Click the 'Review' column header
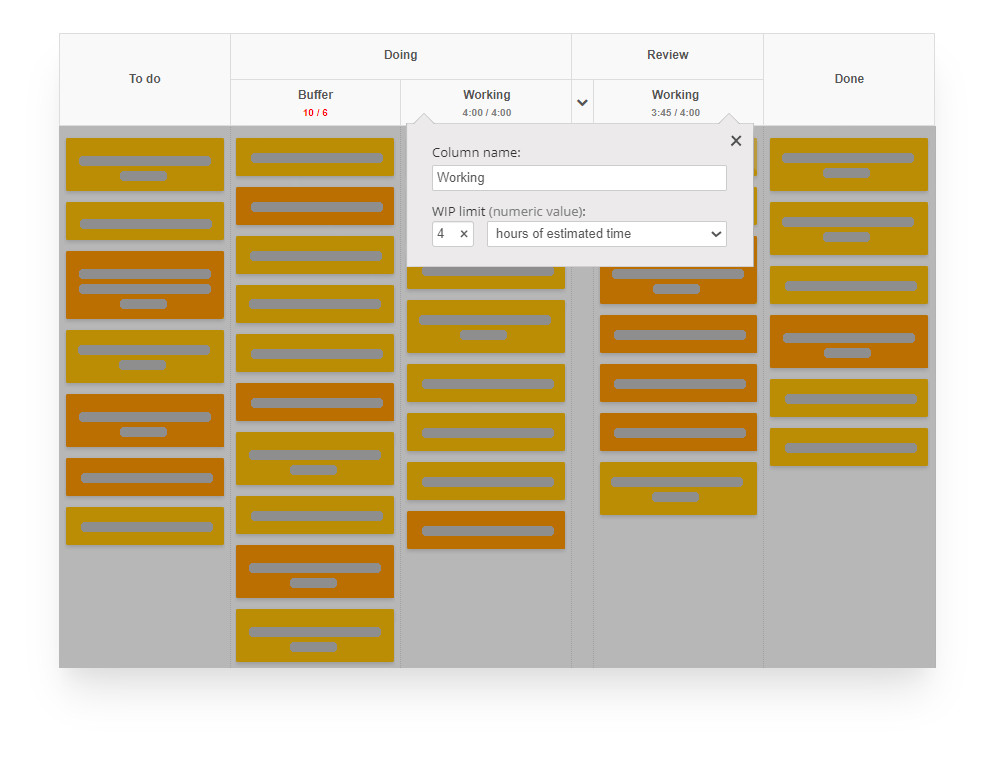The image size is (1000, 764). pos(667,55)
